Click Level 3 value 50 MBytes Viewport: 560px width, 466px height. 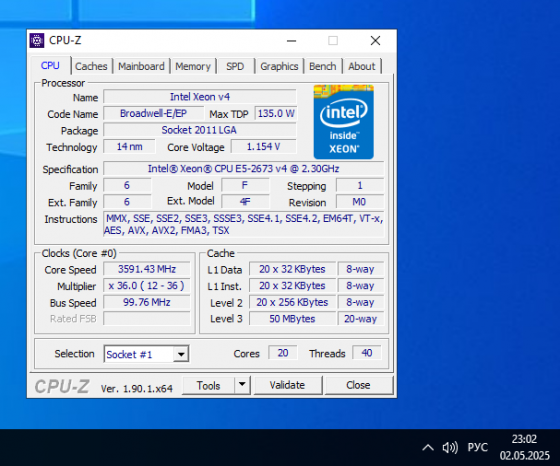[x=292, y=319]
